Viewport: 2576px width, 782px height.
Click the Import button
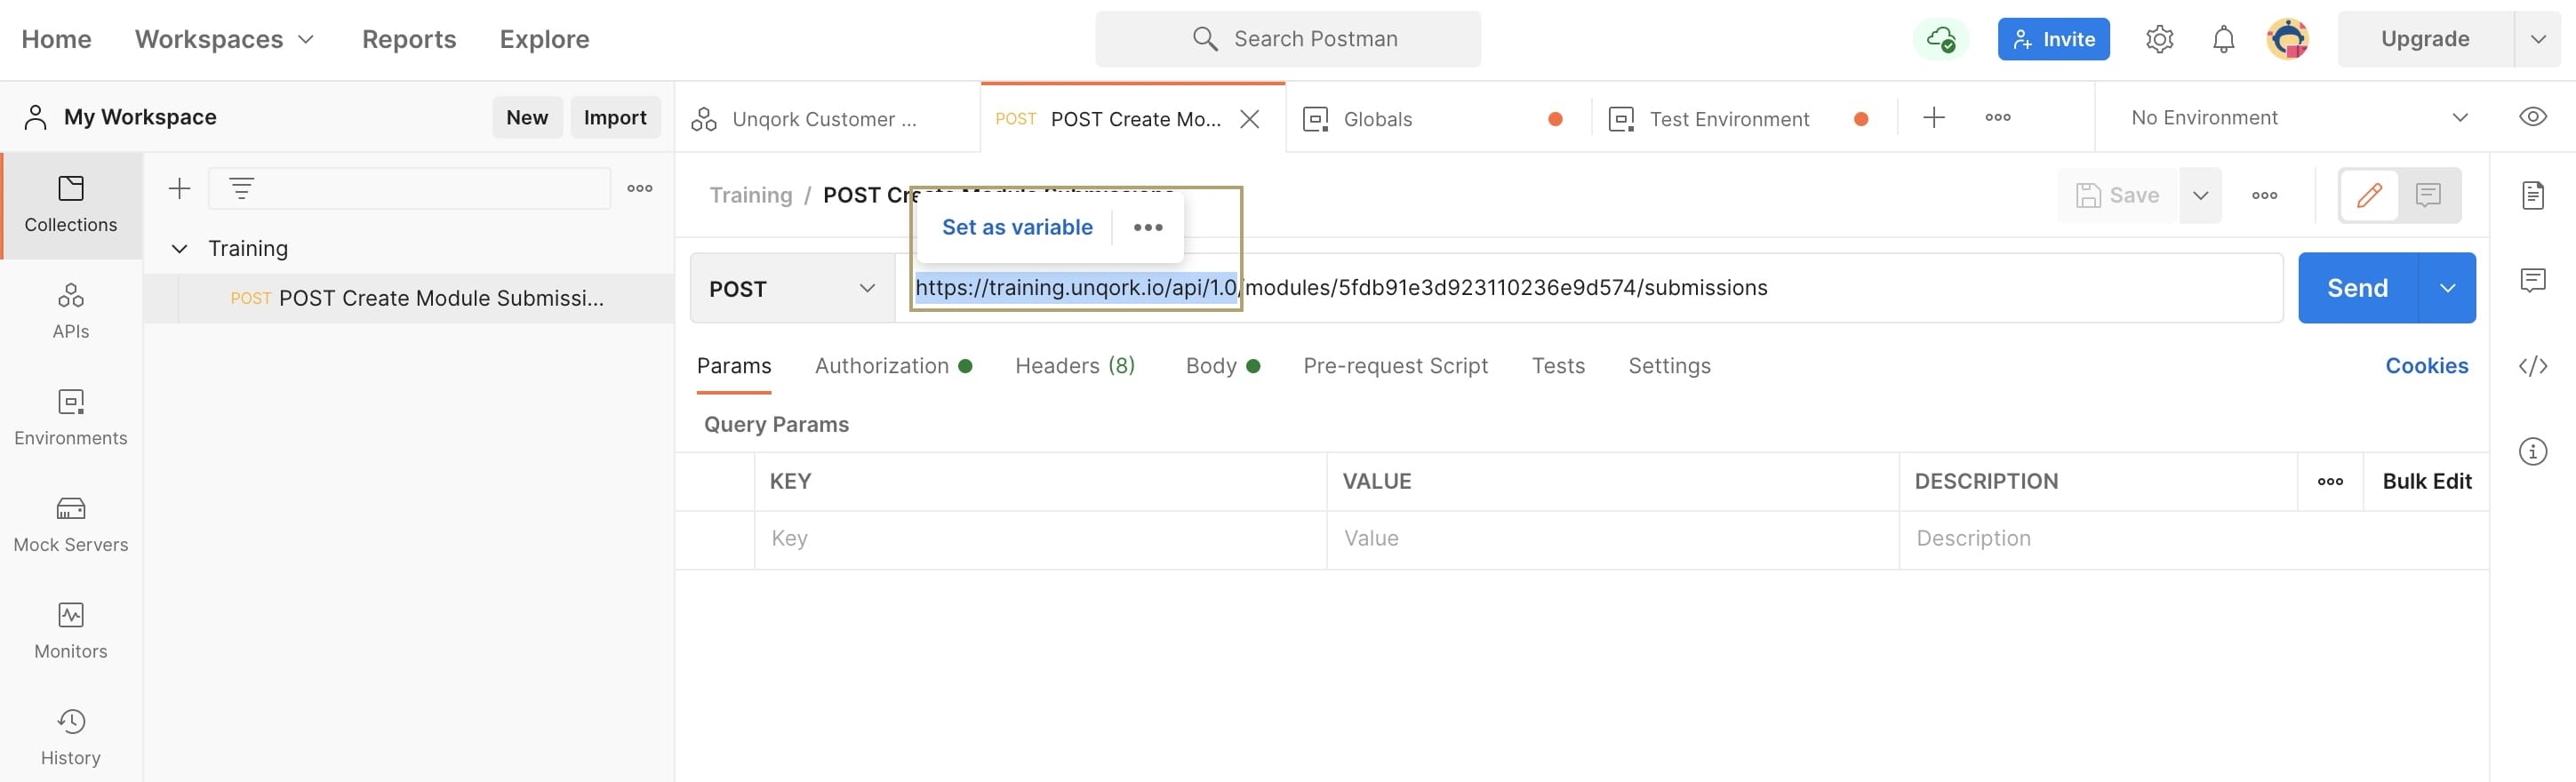(x=615, y=117)
